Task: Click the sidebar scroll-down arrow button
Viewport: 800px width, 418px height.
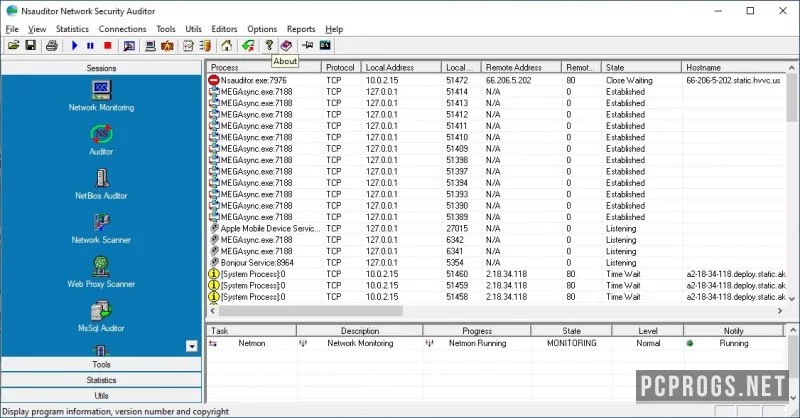Action: (192, 347)
